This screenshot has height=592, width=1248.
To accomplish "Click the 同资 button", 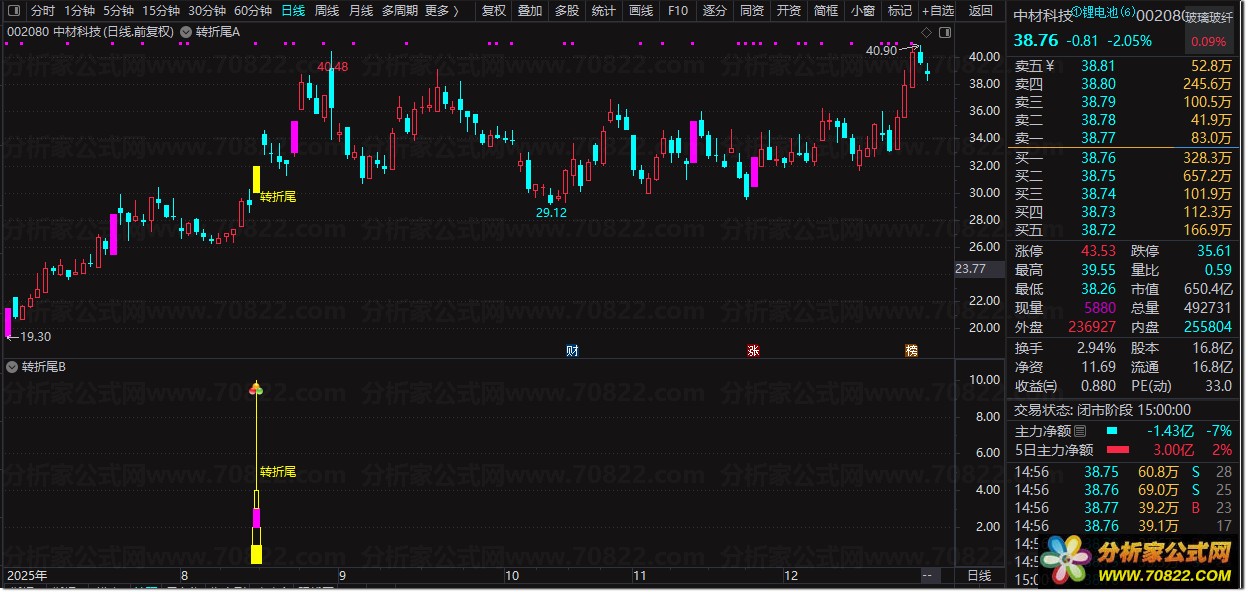I will (x=752, y=11).
